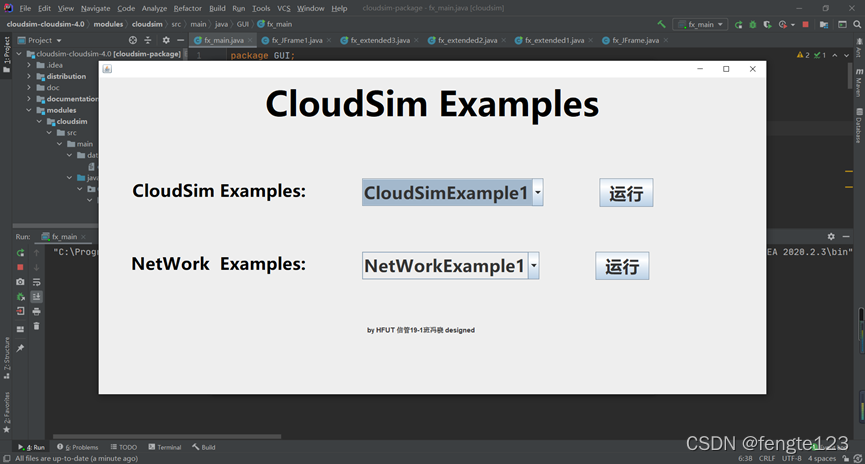Click the print icon in Run panel
Viewport: 865px width, 464px height.
(x=36, y=311)
